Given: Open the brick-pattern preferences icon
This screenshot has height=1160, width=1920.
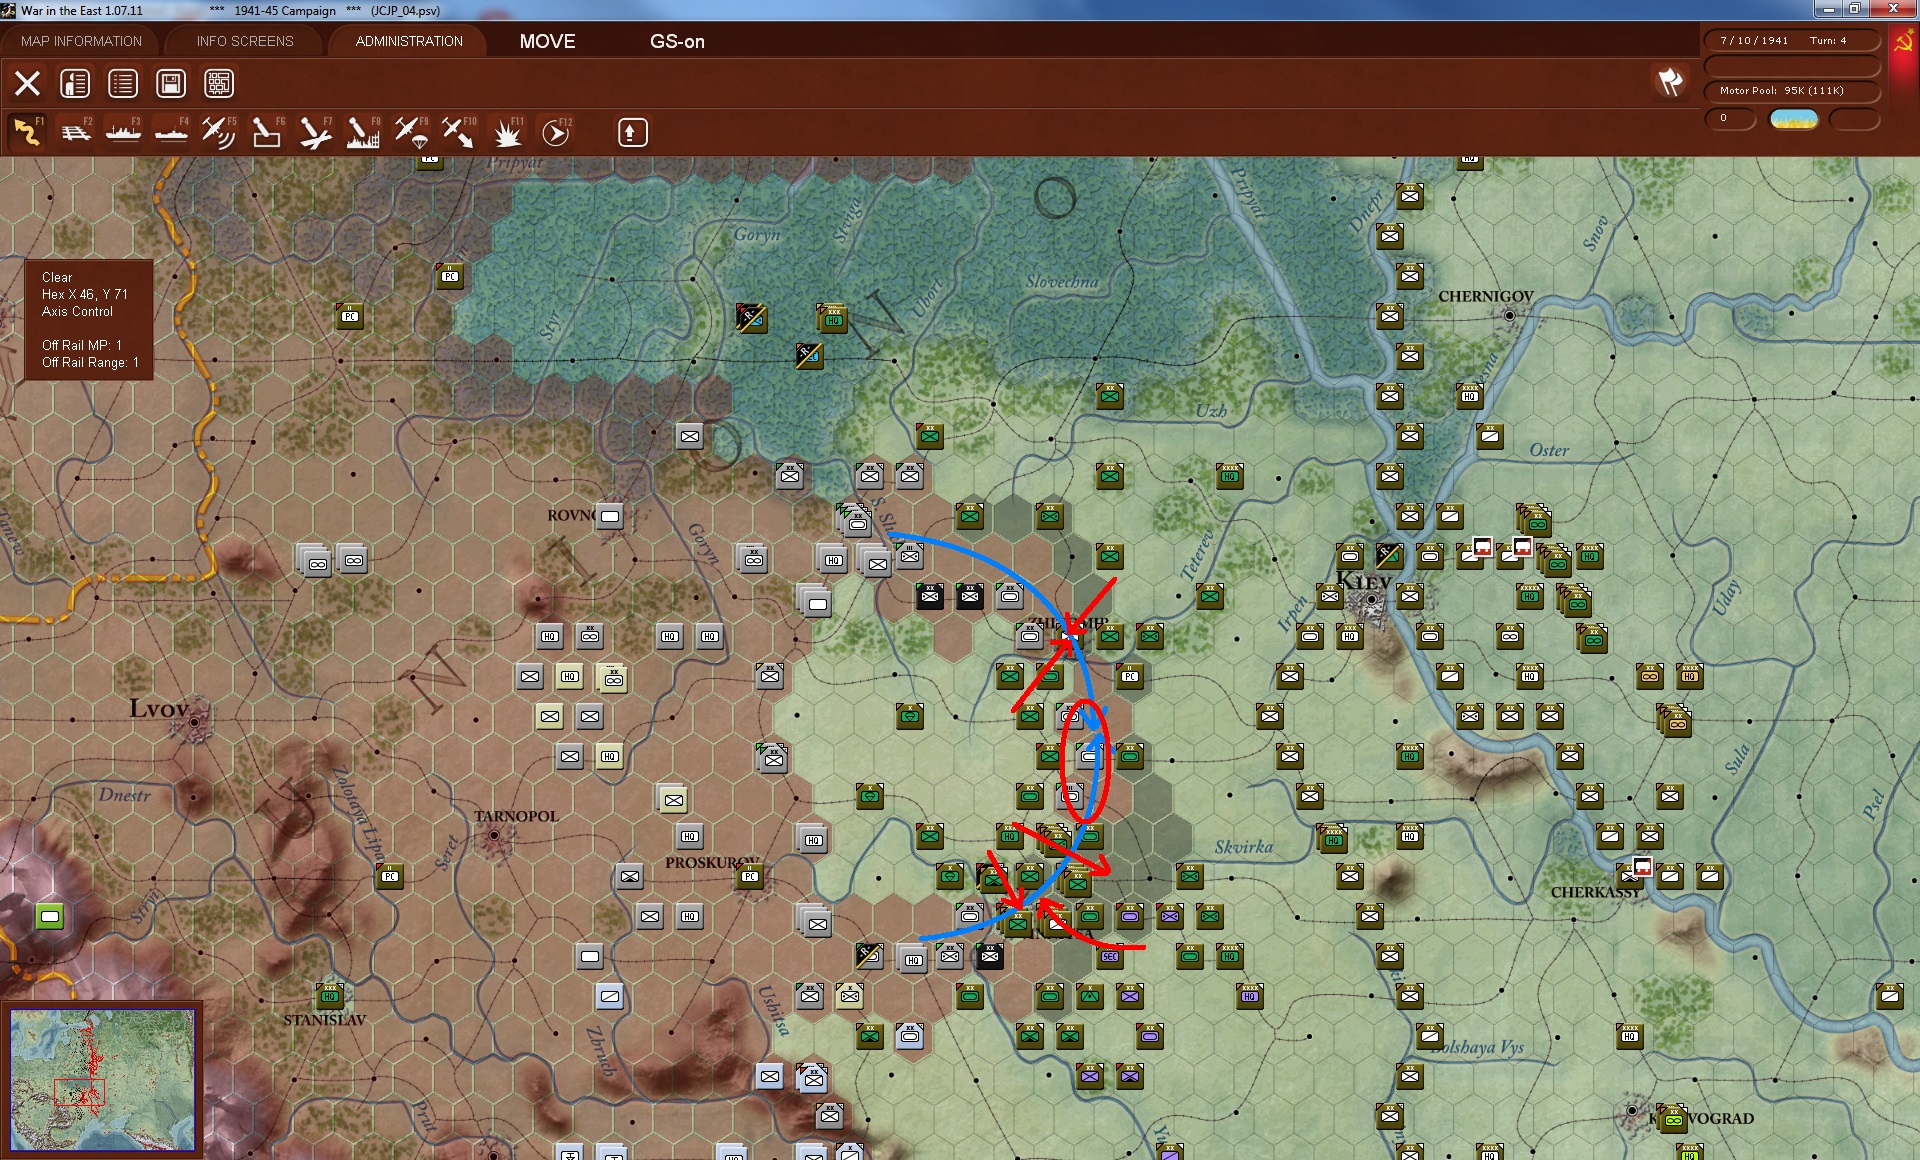Looking at the screenshot, I should point(219,83).
